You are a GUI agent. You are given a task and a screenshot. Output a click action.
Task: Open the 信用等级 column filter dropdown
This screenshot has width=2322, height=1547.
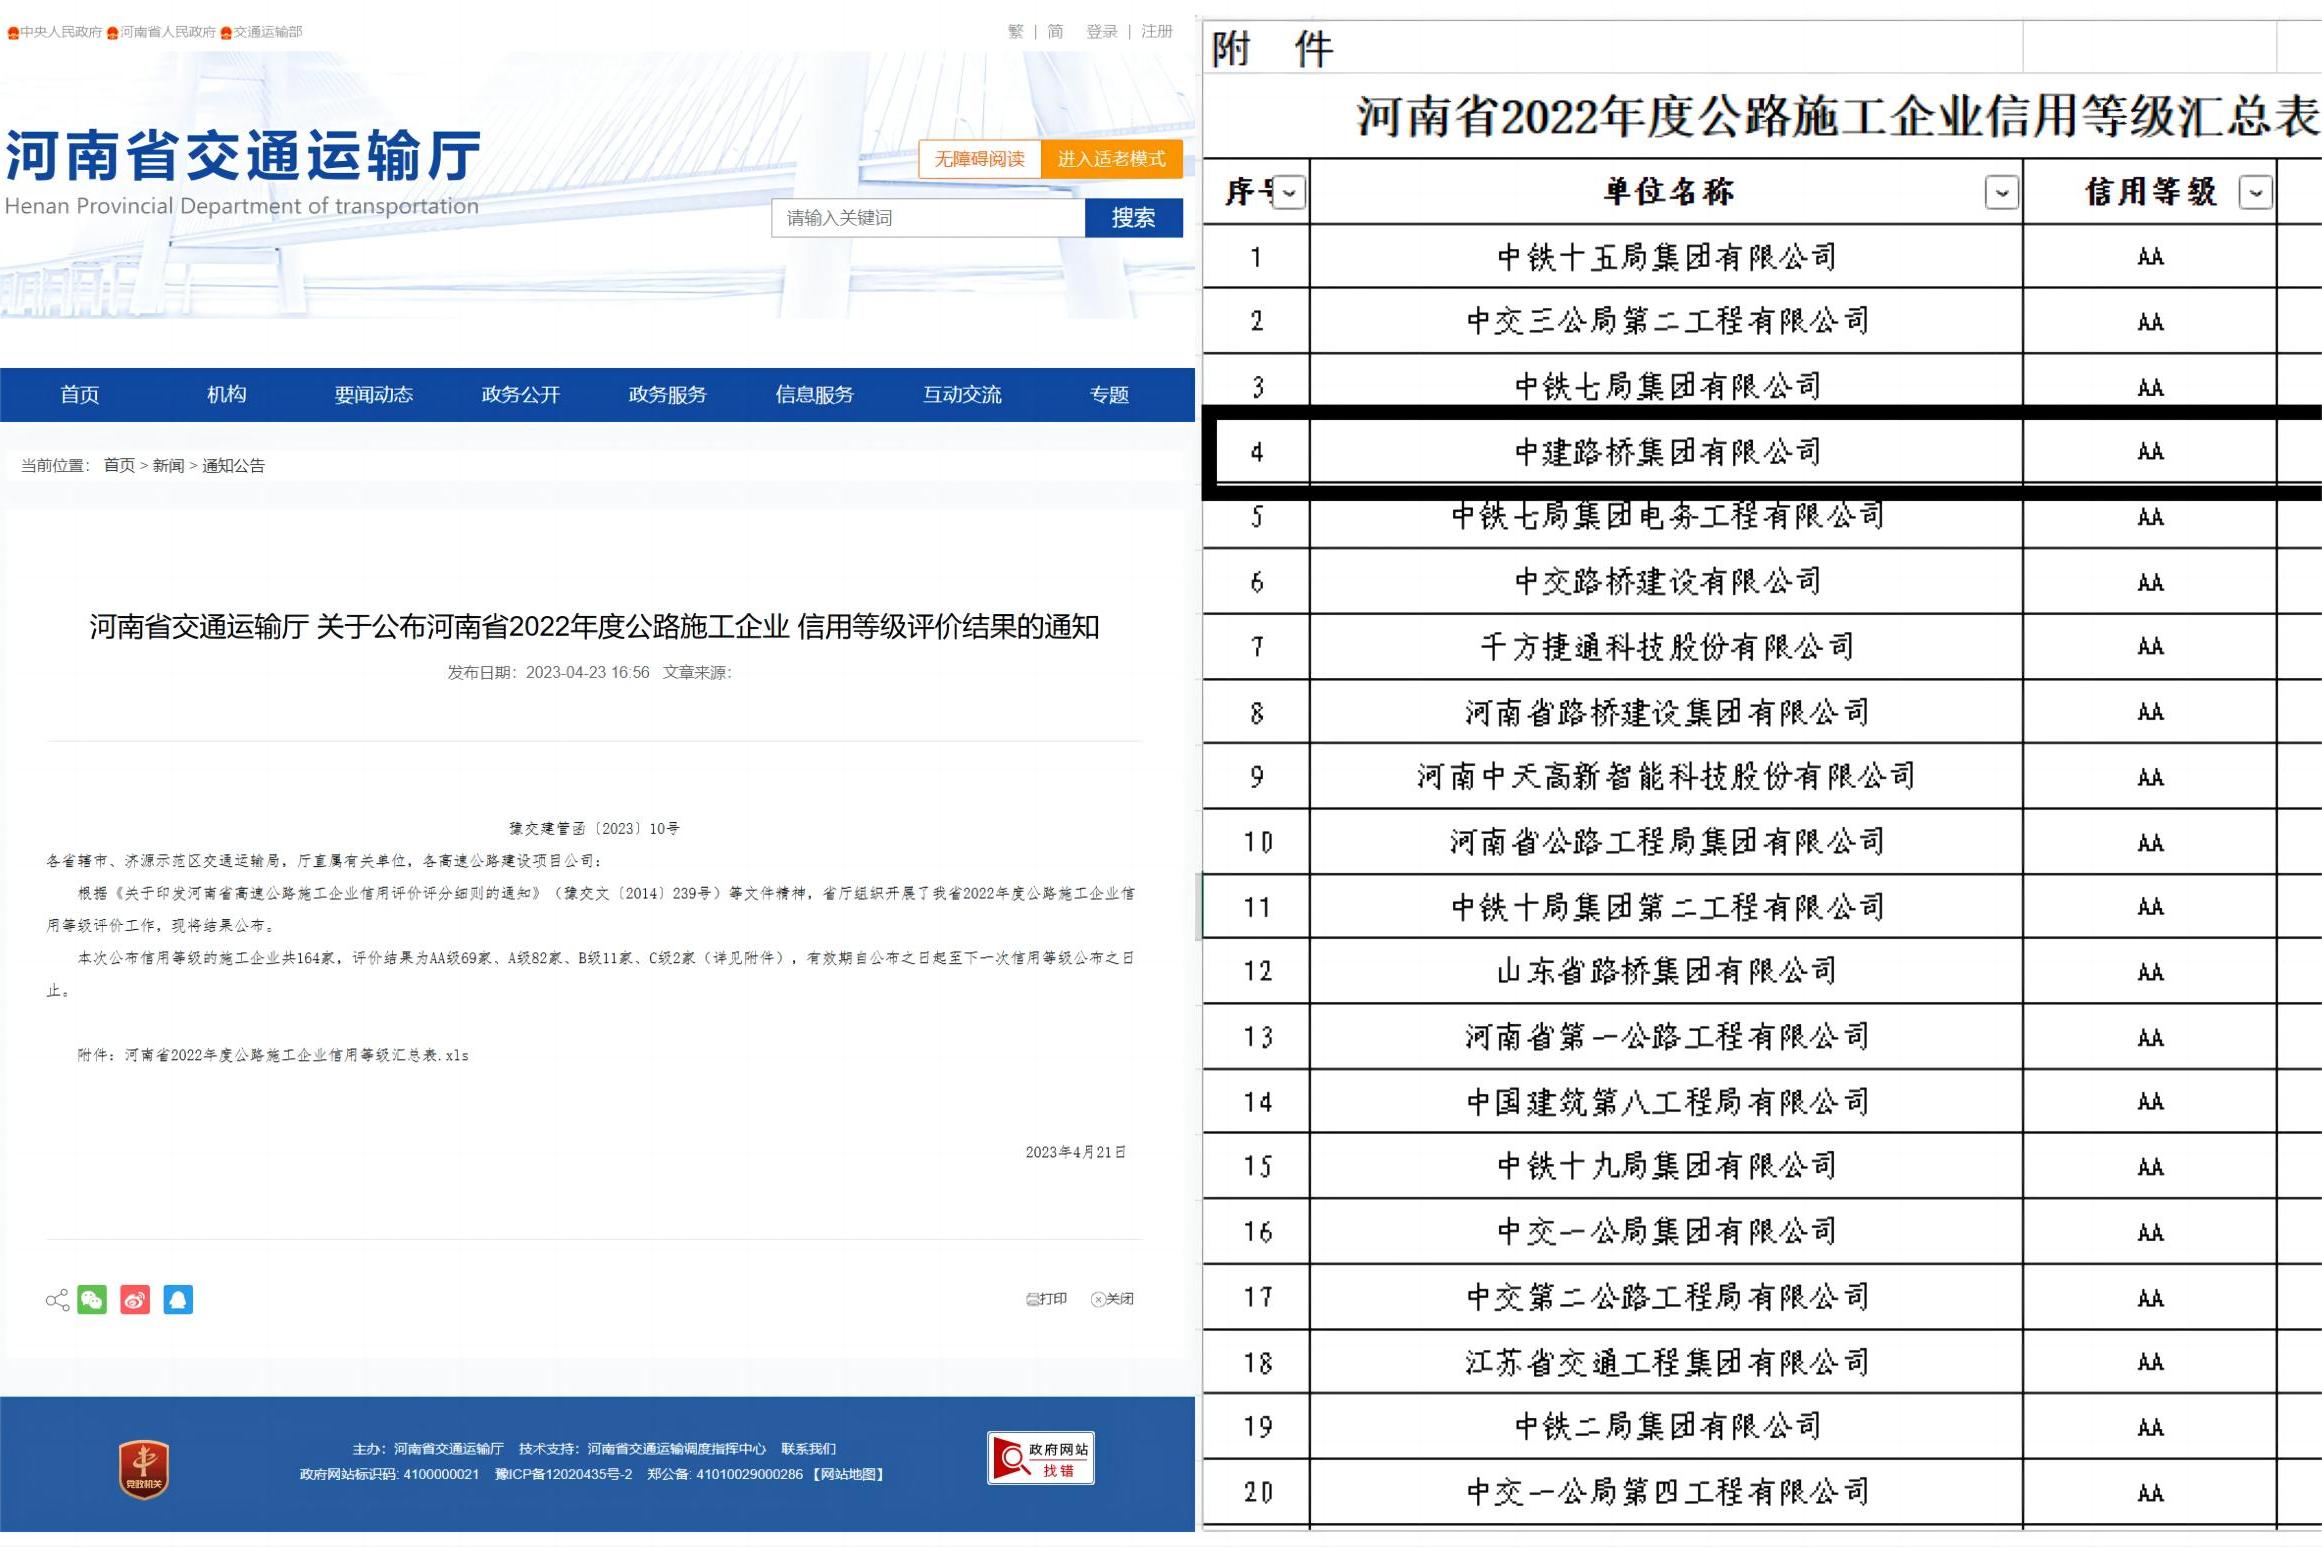click(2255, 192)
